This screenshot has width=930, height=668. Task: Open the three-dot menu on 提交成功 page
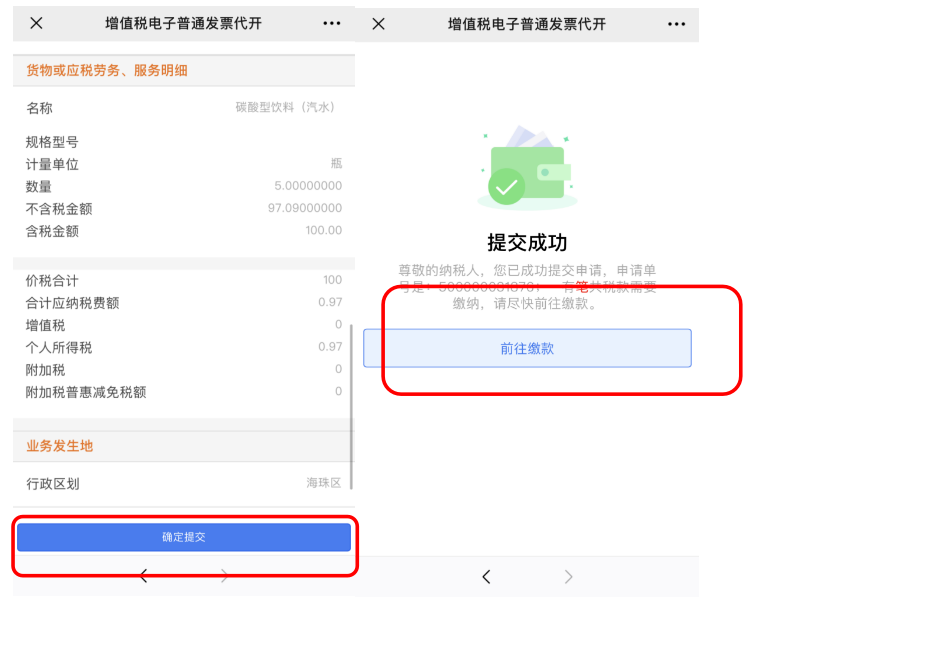pos(677,23)
